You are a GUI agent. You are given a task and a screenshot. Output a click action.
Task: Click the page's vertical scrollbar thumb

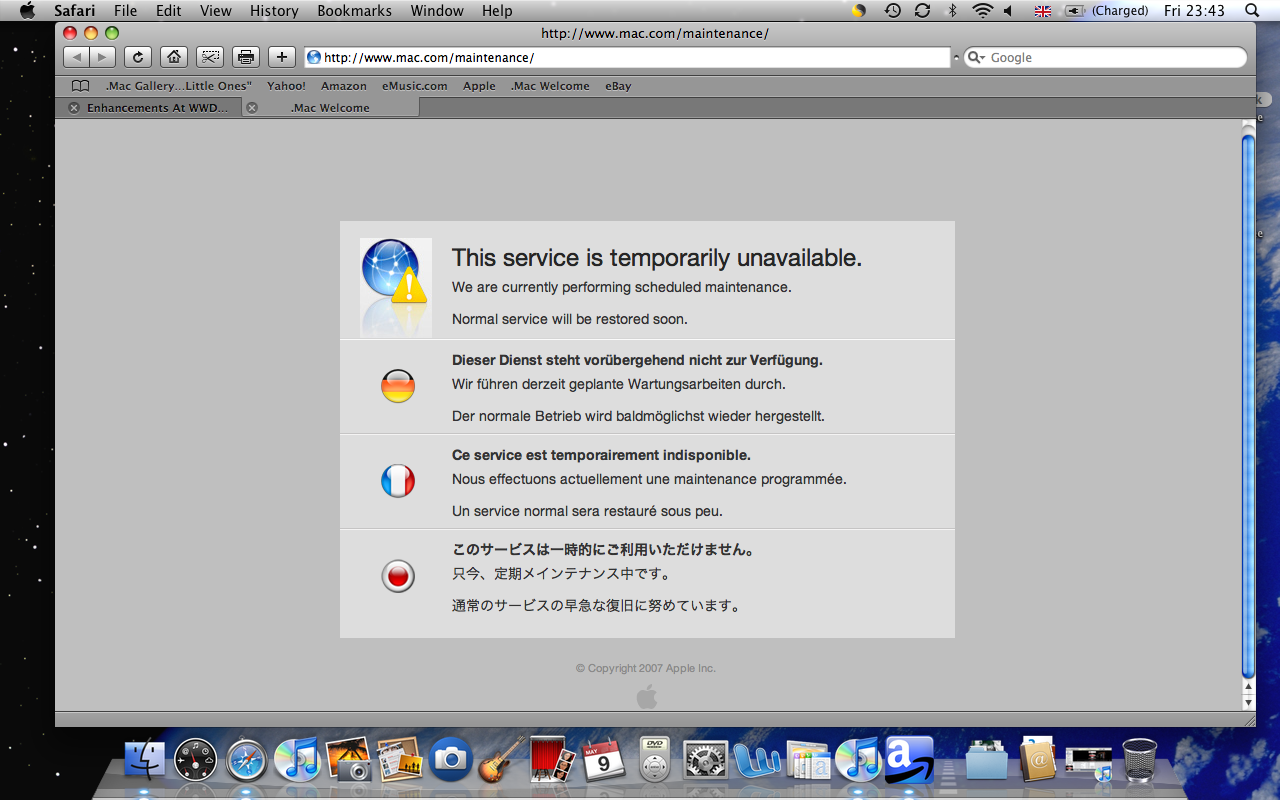coord(1248,405)
